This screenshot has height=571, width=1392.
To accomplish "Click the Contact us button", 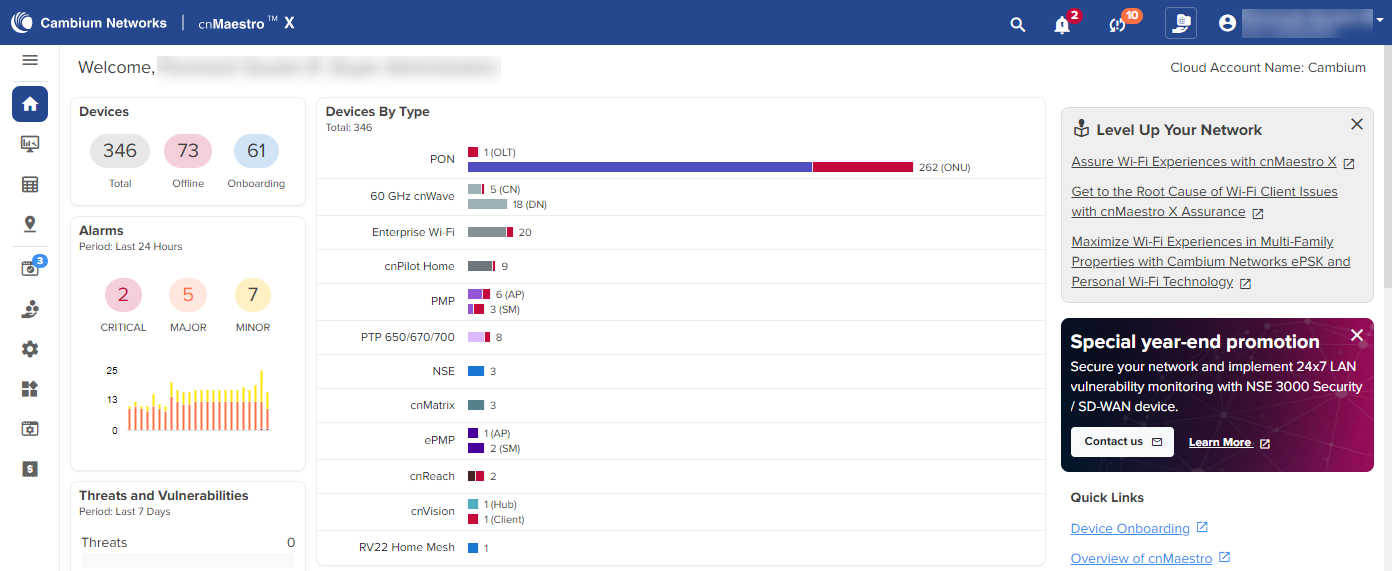I will [x=1121, y=442].
